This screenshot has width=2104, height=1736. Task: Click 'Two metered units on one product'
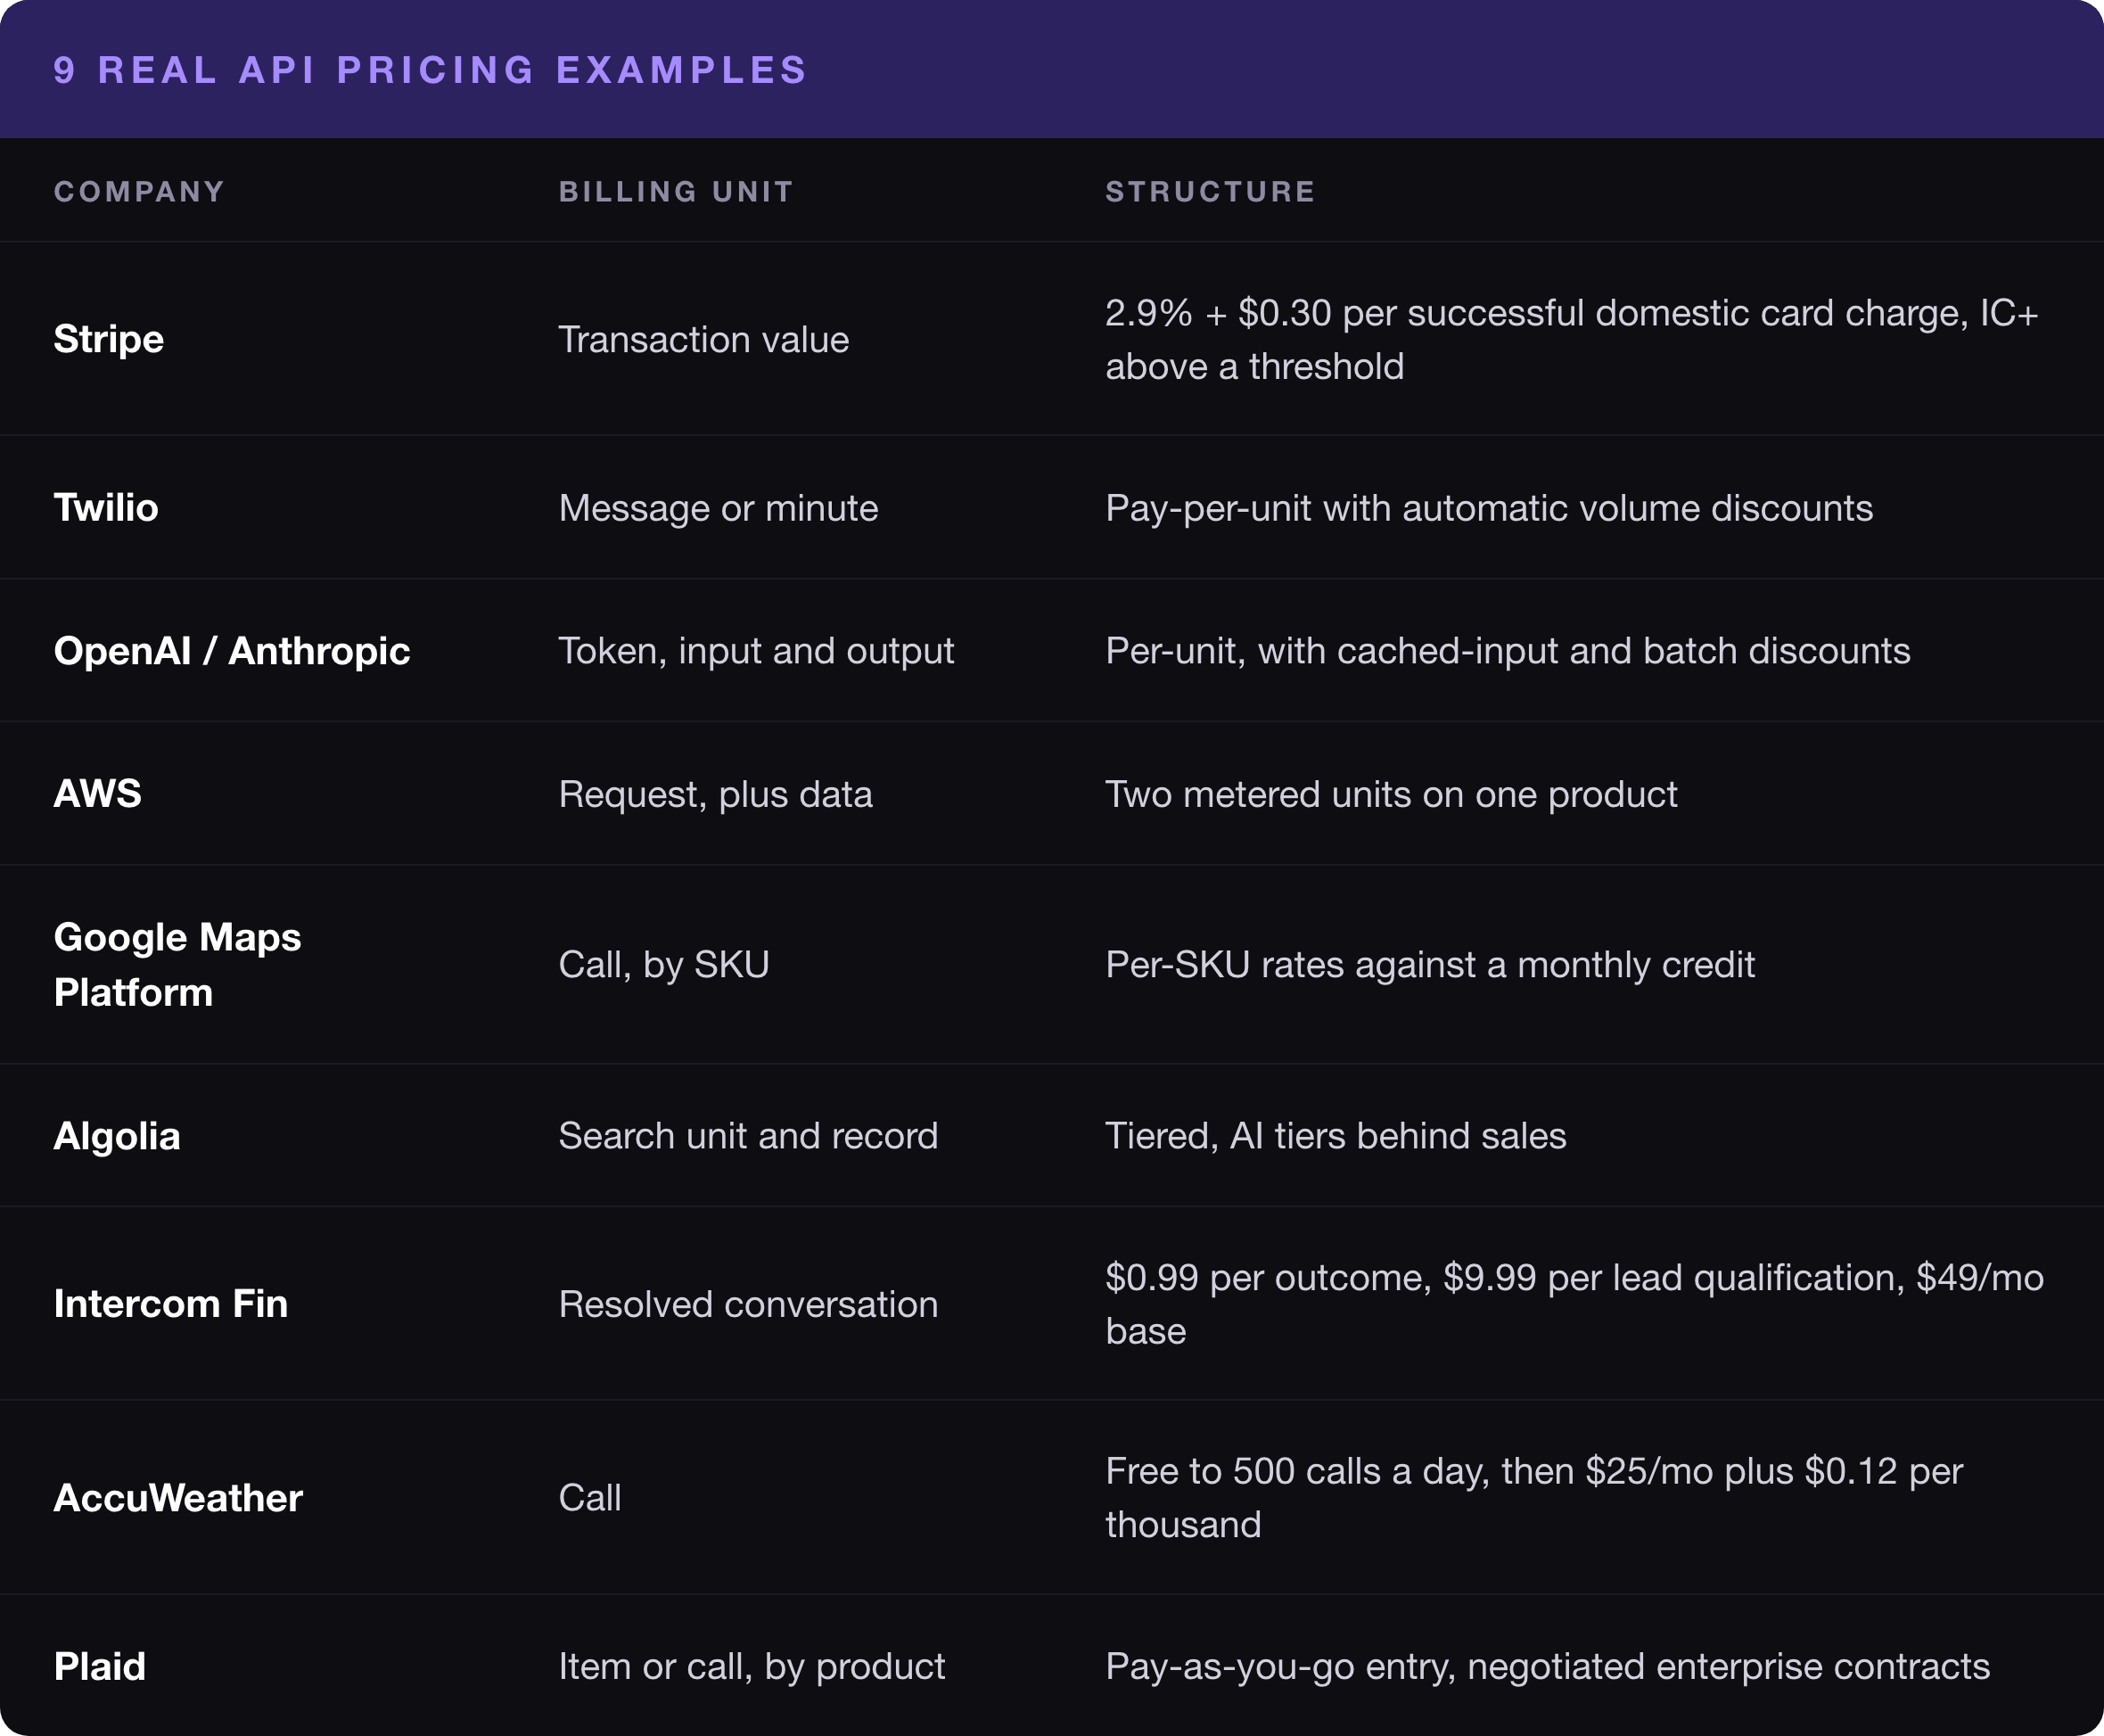pos(1391,794)
